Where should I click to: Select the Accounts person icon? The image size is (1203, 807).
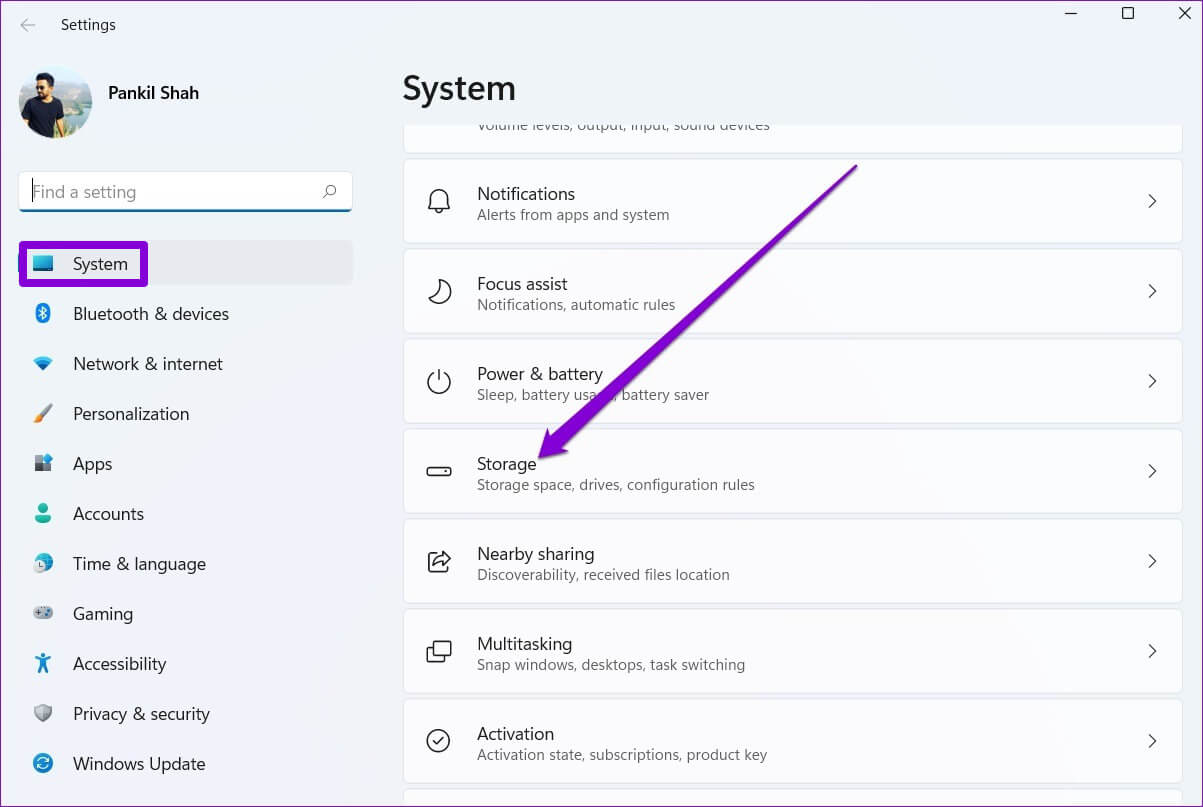click(43, 514)
